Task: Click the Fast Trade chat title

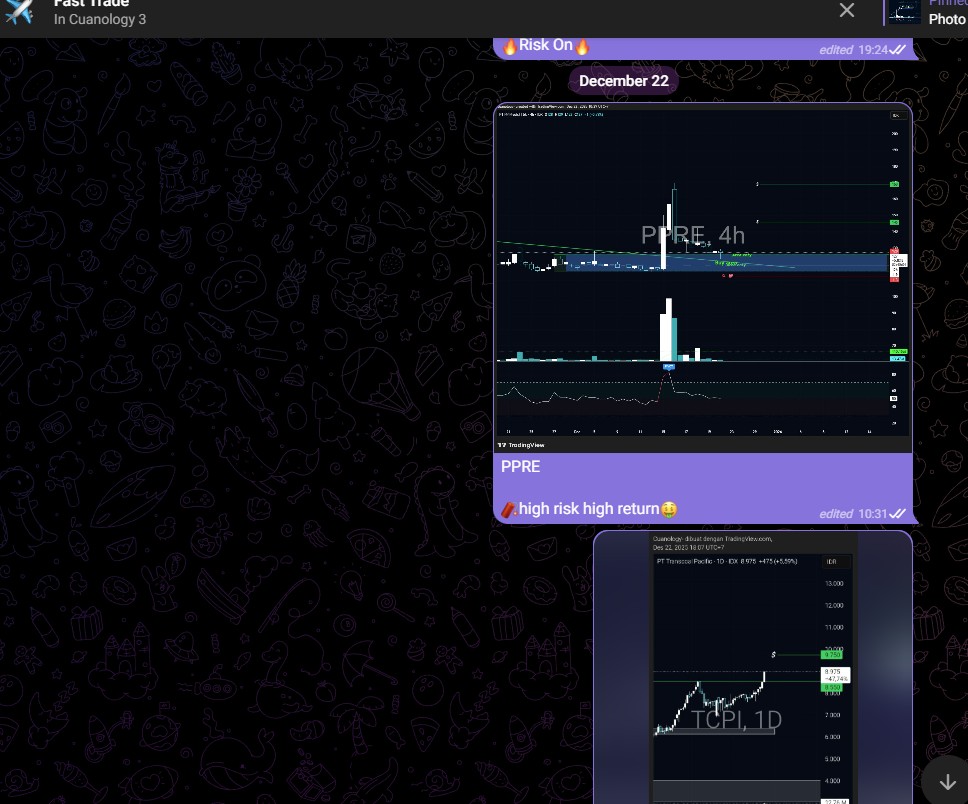Action: click(x=91, y=4)
